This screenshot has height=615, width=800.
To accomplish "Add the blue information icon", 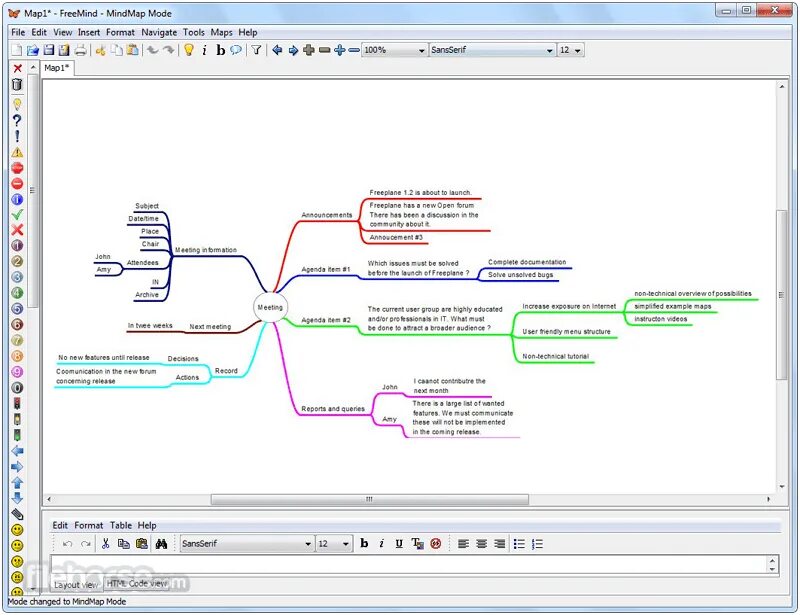I will coord(17,200).
